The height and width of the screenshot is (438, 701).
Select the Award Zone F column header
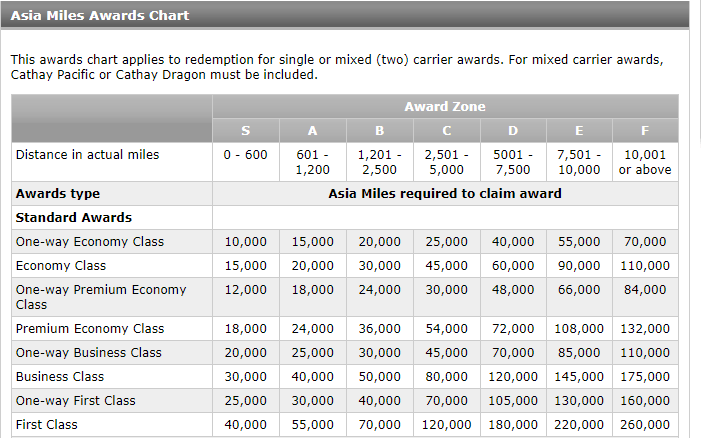(x=645, y=131)
